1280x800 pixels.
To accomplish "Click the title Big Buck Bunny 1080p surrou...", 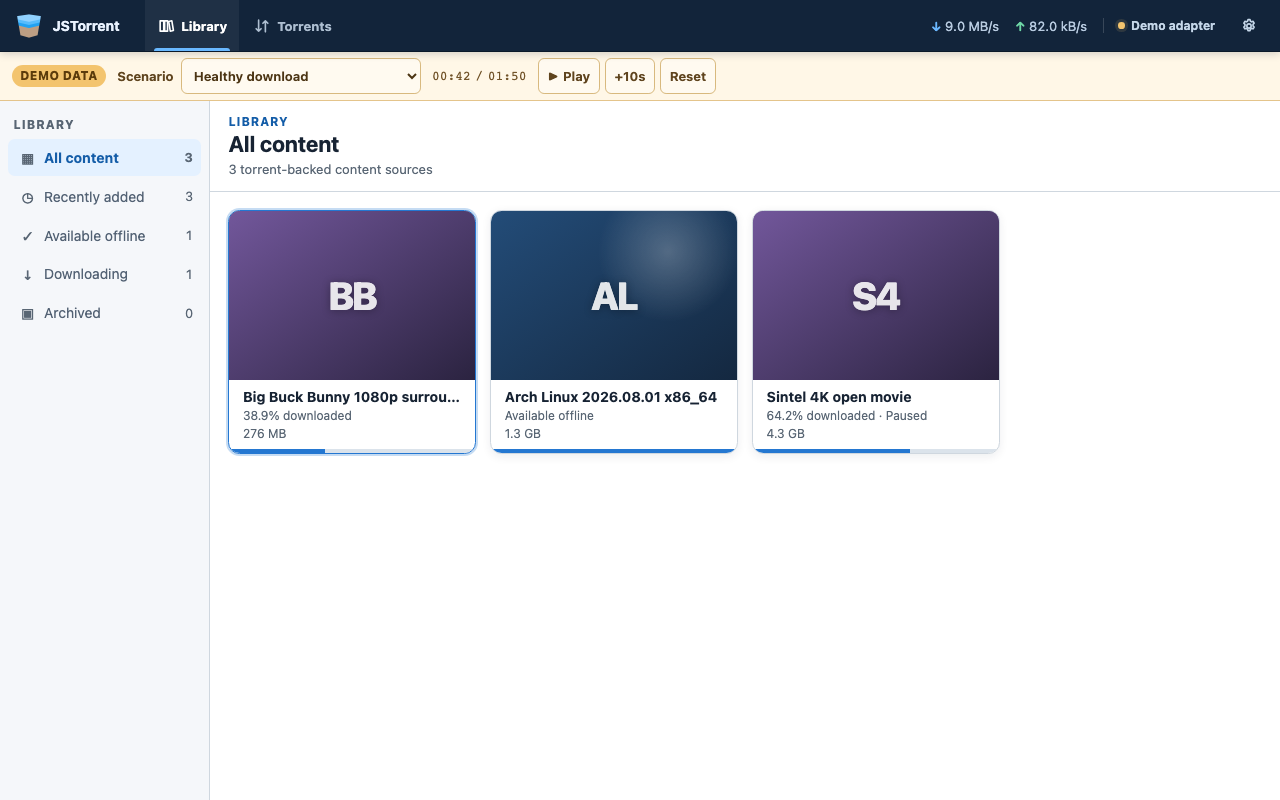I will pyautogui.click(x=352, y=397).
